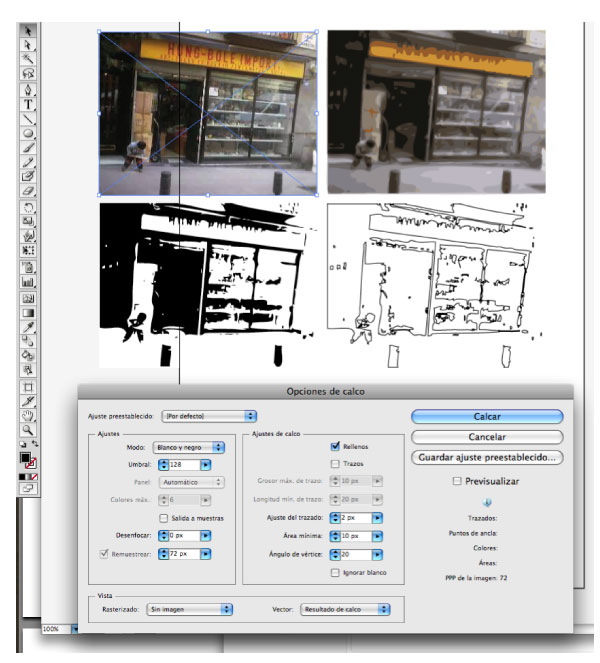Open the Desenfocar value arrow popup
This screenshot has width=600, height=663.
pos(205,536)
